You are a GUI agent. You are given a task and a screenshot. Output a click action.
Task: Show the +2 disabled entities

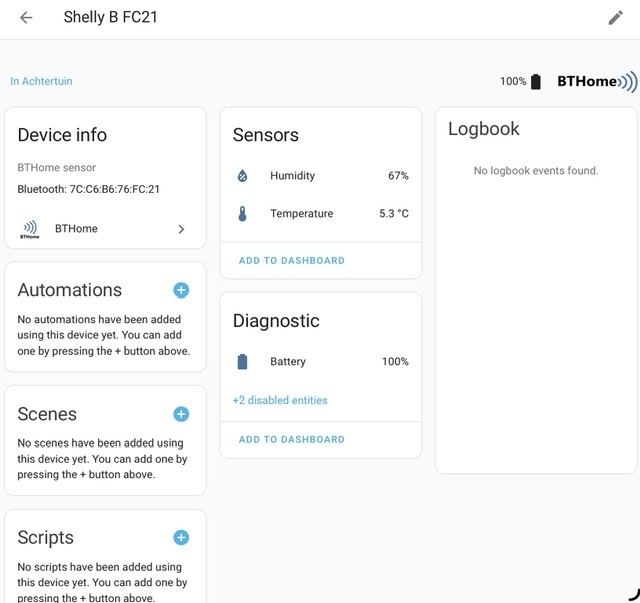click(x=280, y=400)
